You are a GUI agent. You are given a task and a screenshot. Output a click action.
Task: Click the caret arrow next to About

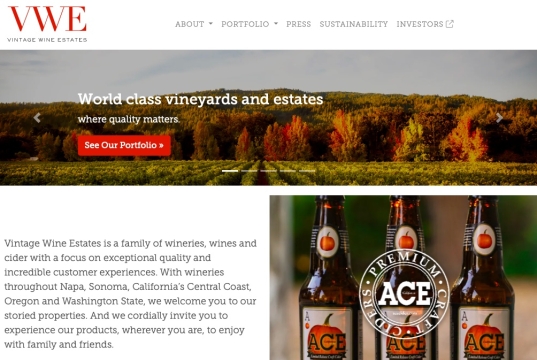(x=211, y=24)
